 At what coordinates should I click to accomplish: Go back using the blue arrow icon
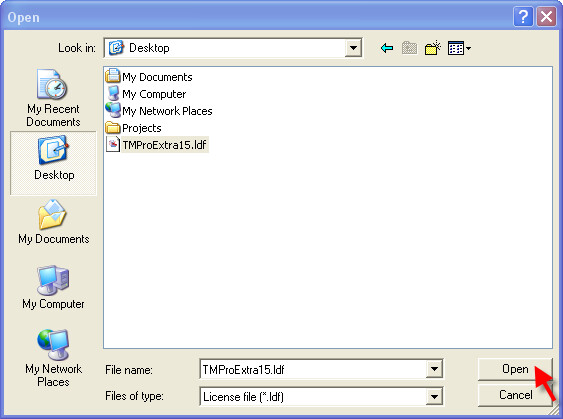click(387, 48)
